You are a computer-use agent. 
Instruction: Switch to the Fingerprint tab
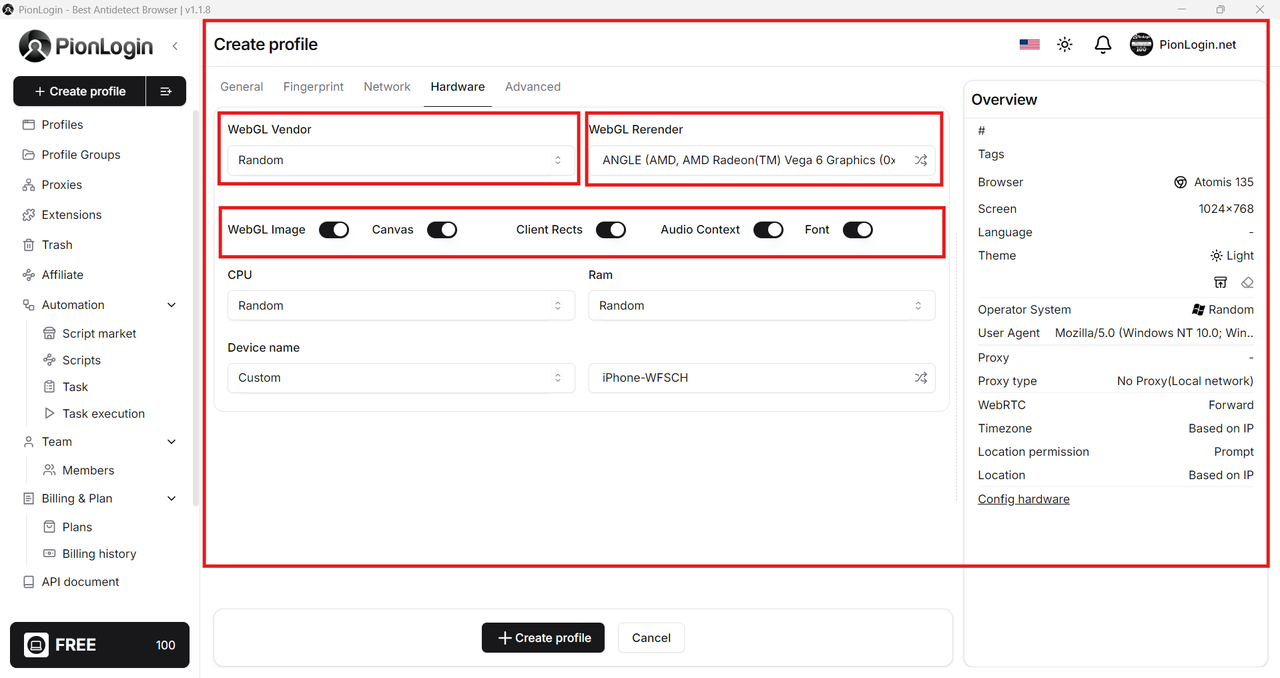point(313,87)
